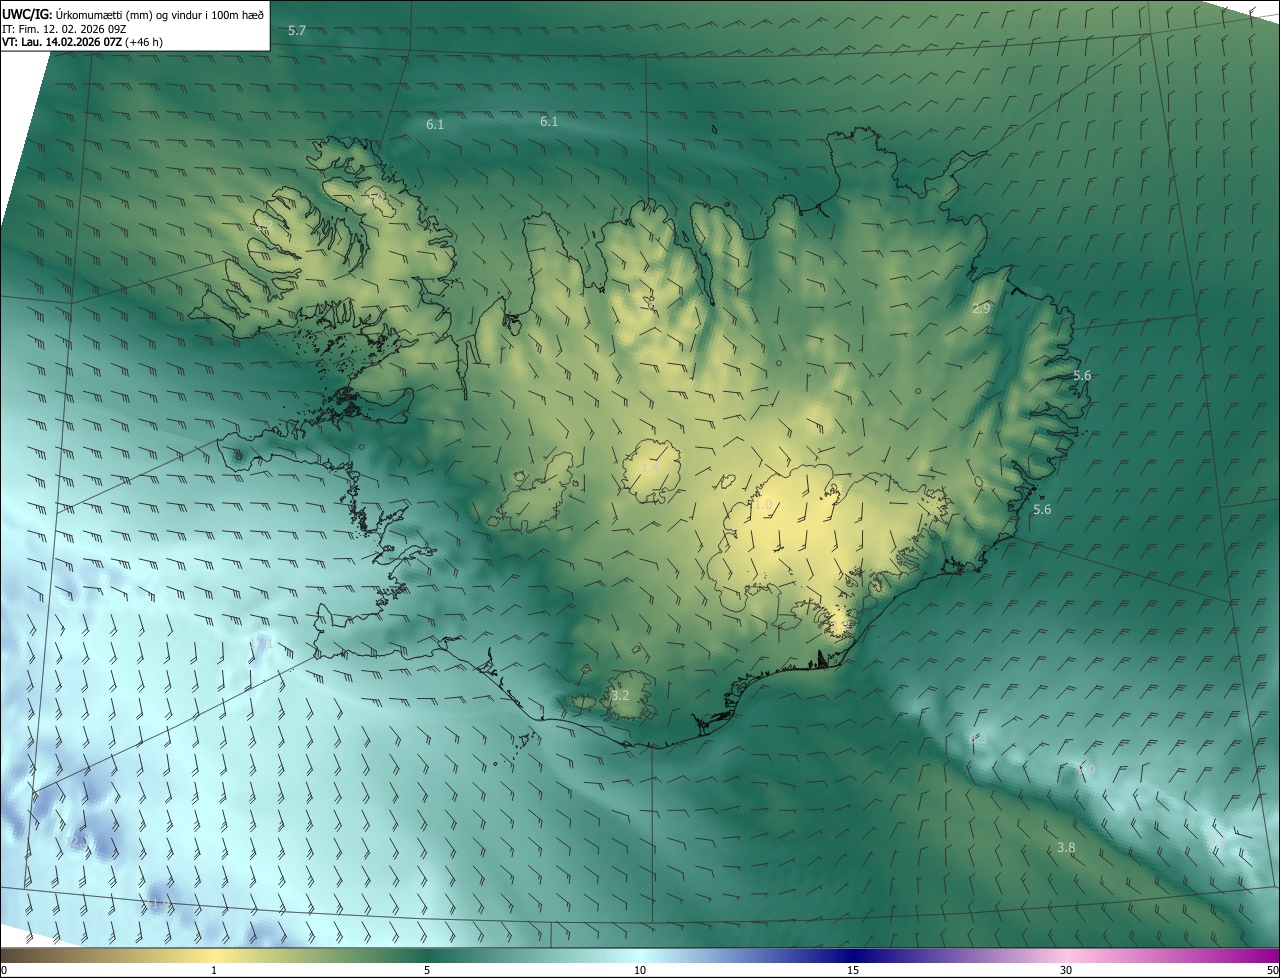Click the 3.2 value on the southern glacier
Screen dimensions: 1280x978
click(x=620, y=695)
